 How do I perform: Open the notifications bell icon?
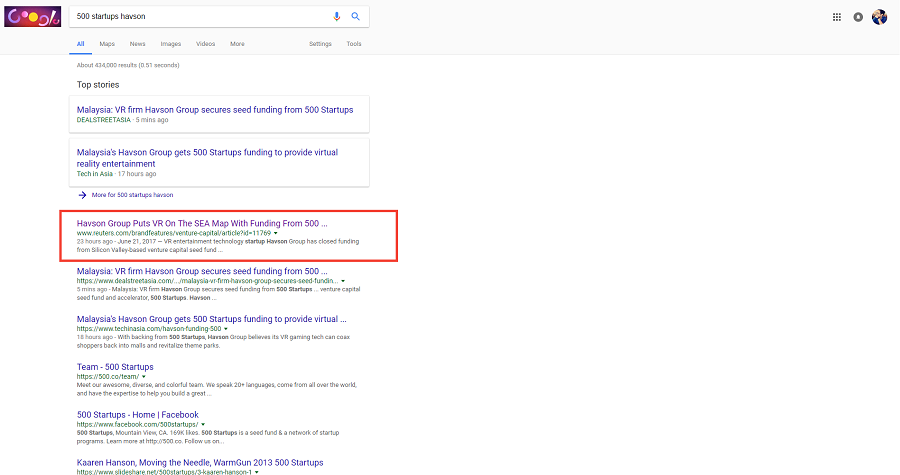pos(858,17)
